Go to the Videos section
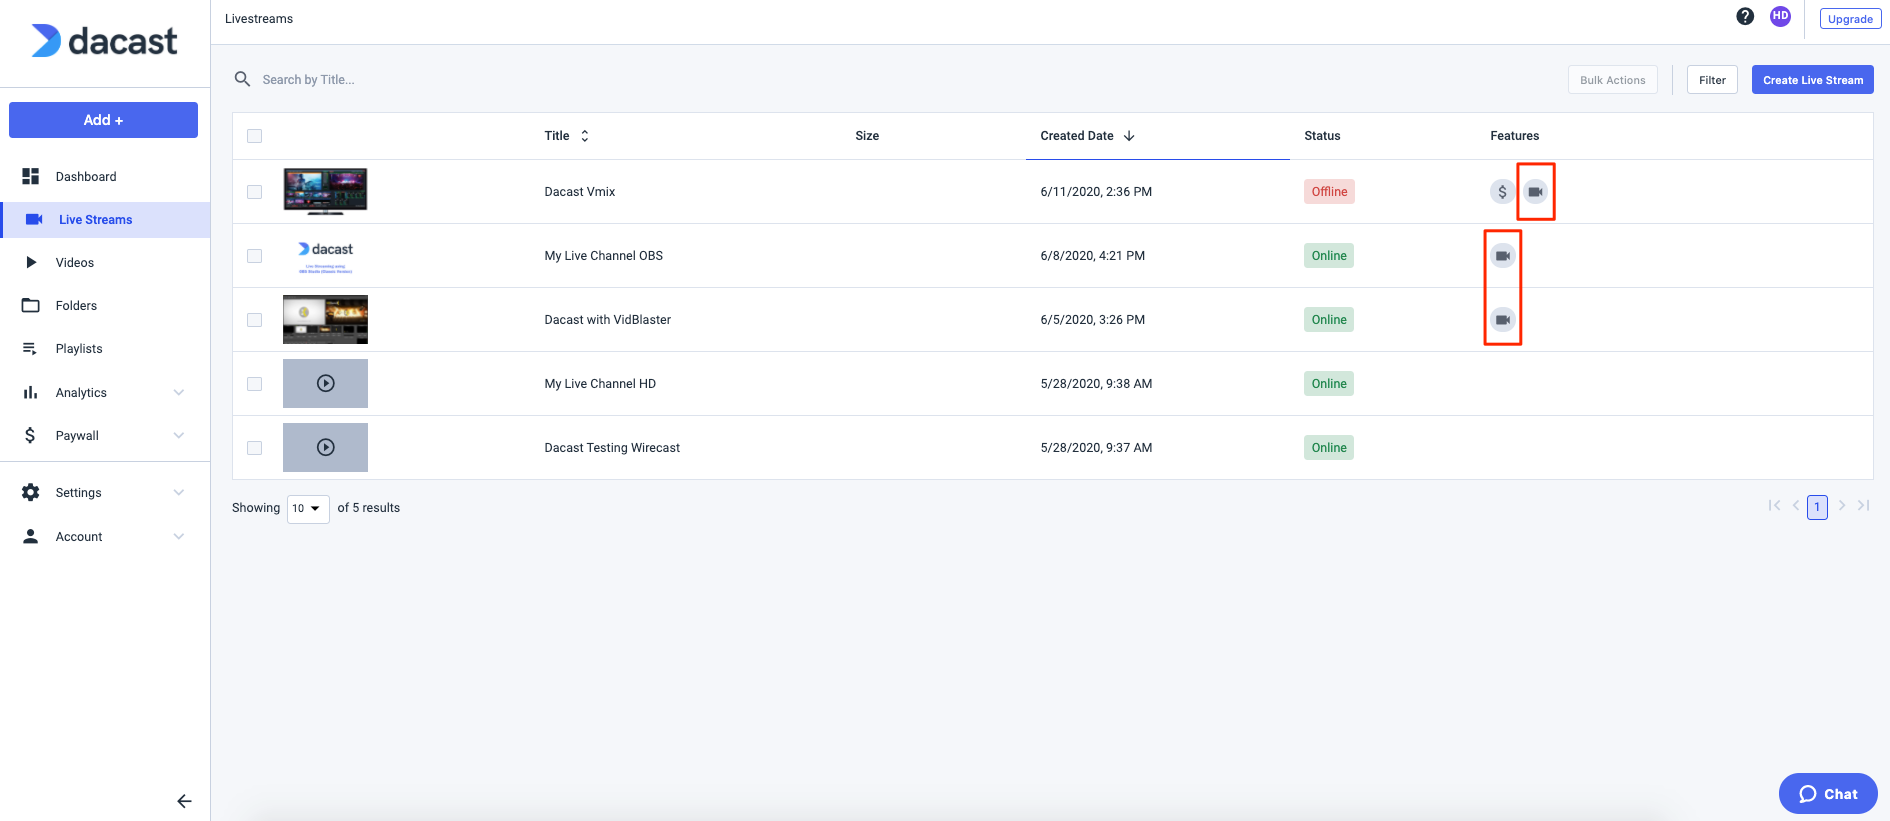Screen dimensions: 1890x821 pos(105,263)
